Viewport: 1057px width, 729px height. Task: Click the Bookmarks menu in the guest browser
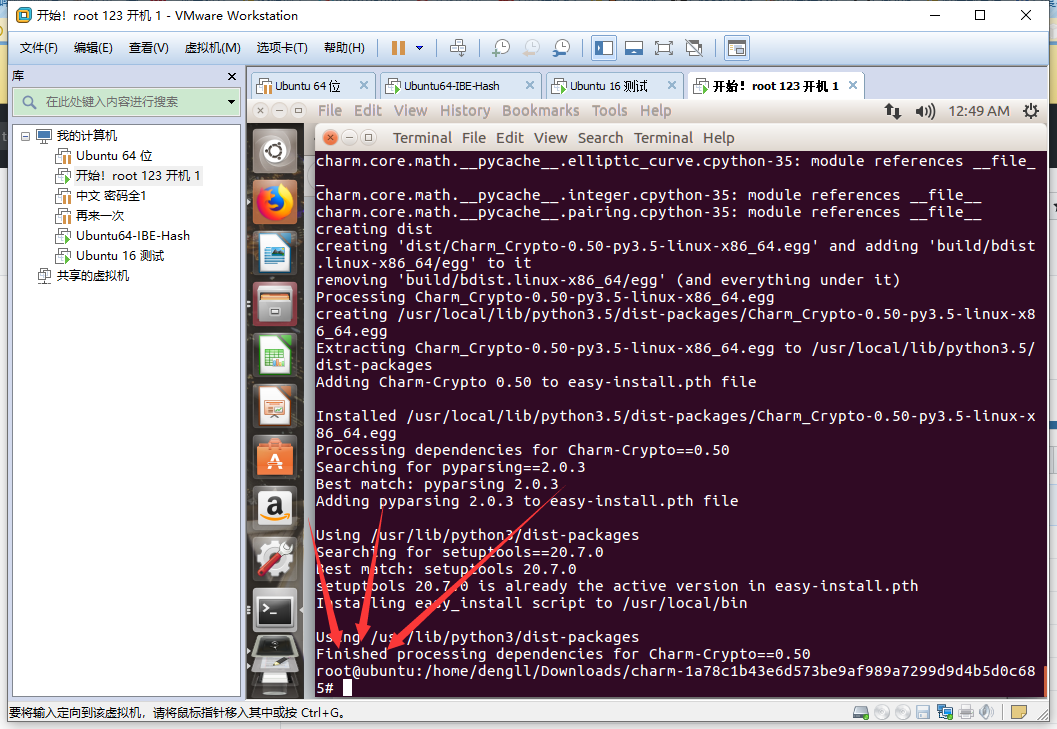(540, 111)
